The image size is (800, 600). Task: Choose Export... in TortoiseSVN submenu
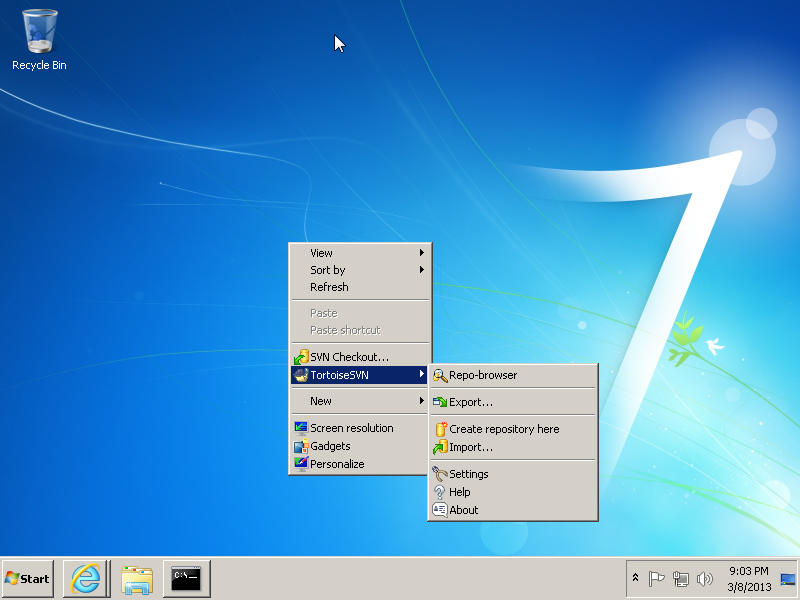coord(513,402)
